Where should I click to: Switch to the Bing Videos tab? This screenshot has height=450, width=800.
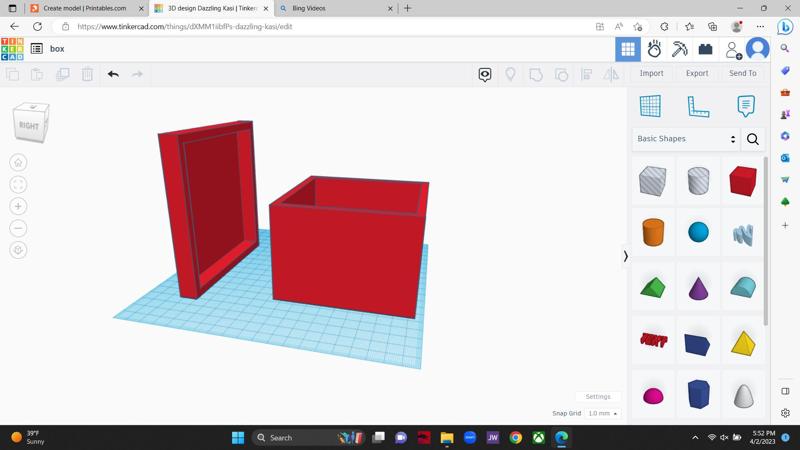(309, 8)
